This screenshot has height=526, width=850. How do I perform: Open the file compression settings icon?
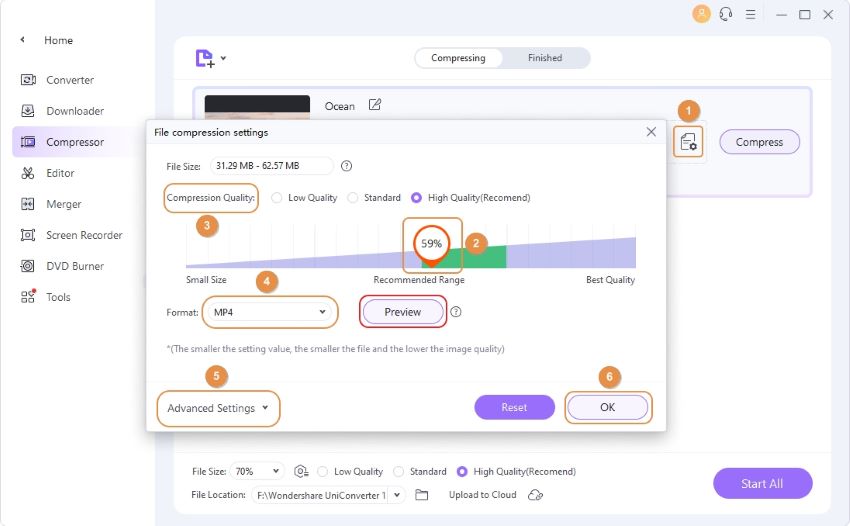[x=688, y=142]
